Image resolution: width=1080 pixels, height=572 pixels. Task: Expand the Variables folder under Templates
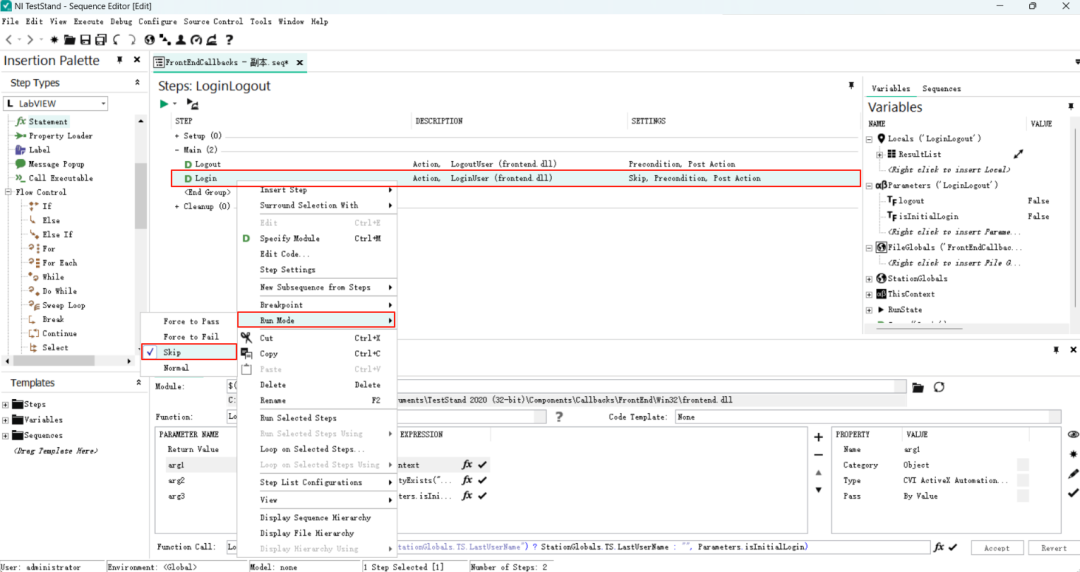click(6, 420)
